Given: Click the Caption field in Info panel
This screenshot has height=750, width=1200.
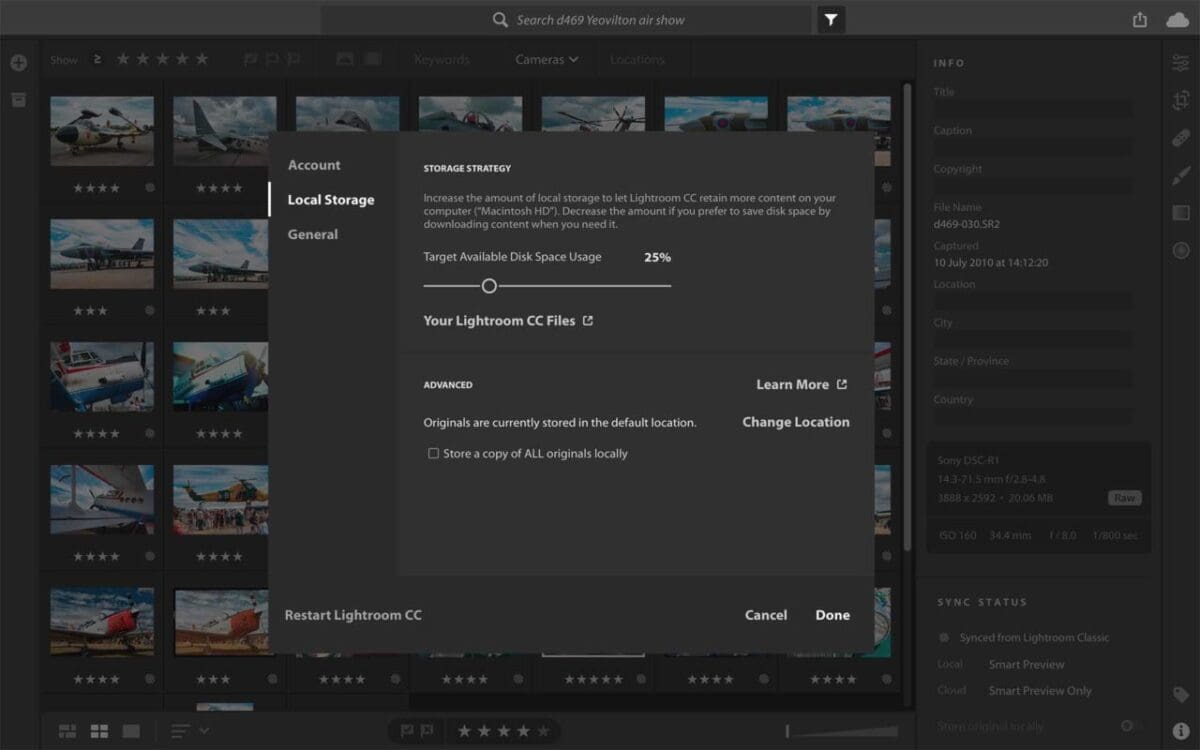Looking at the screenshot, I should coord(1033,148).
